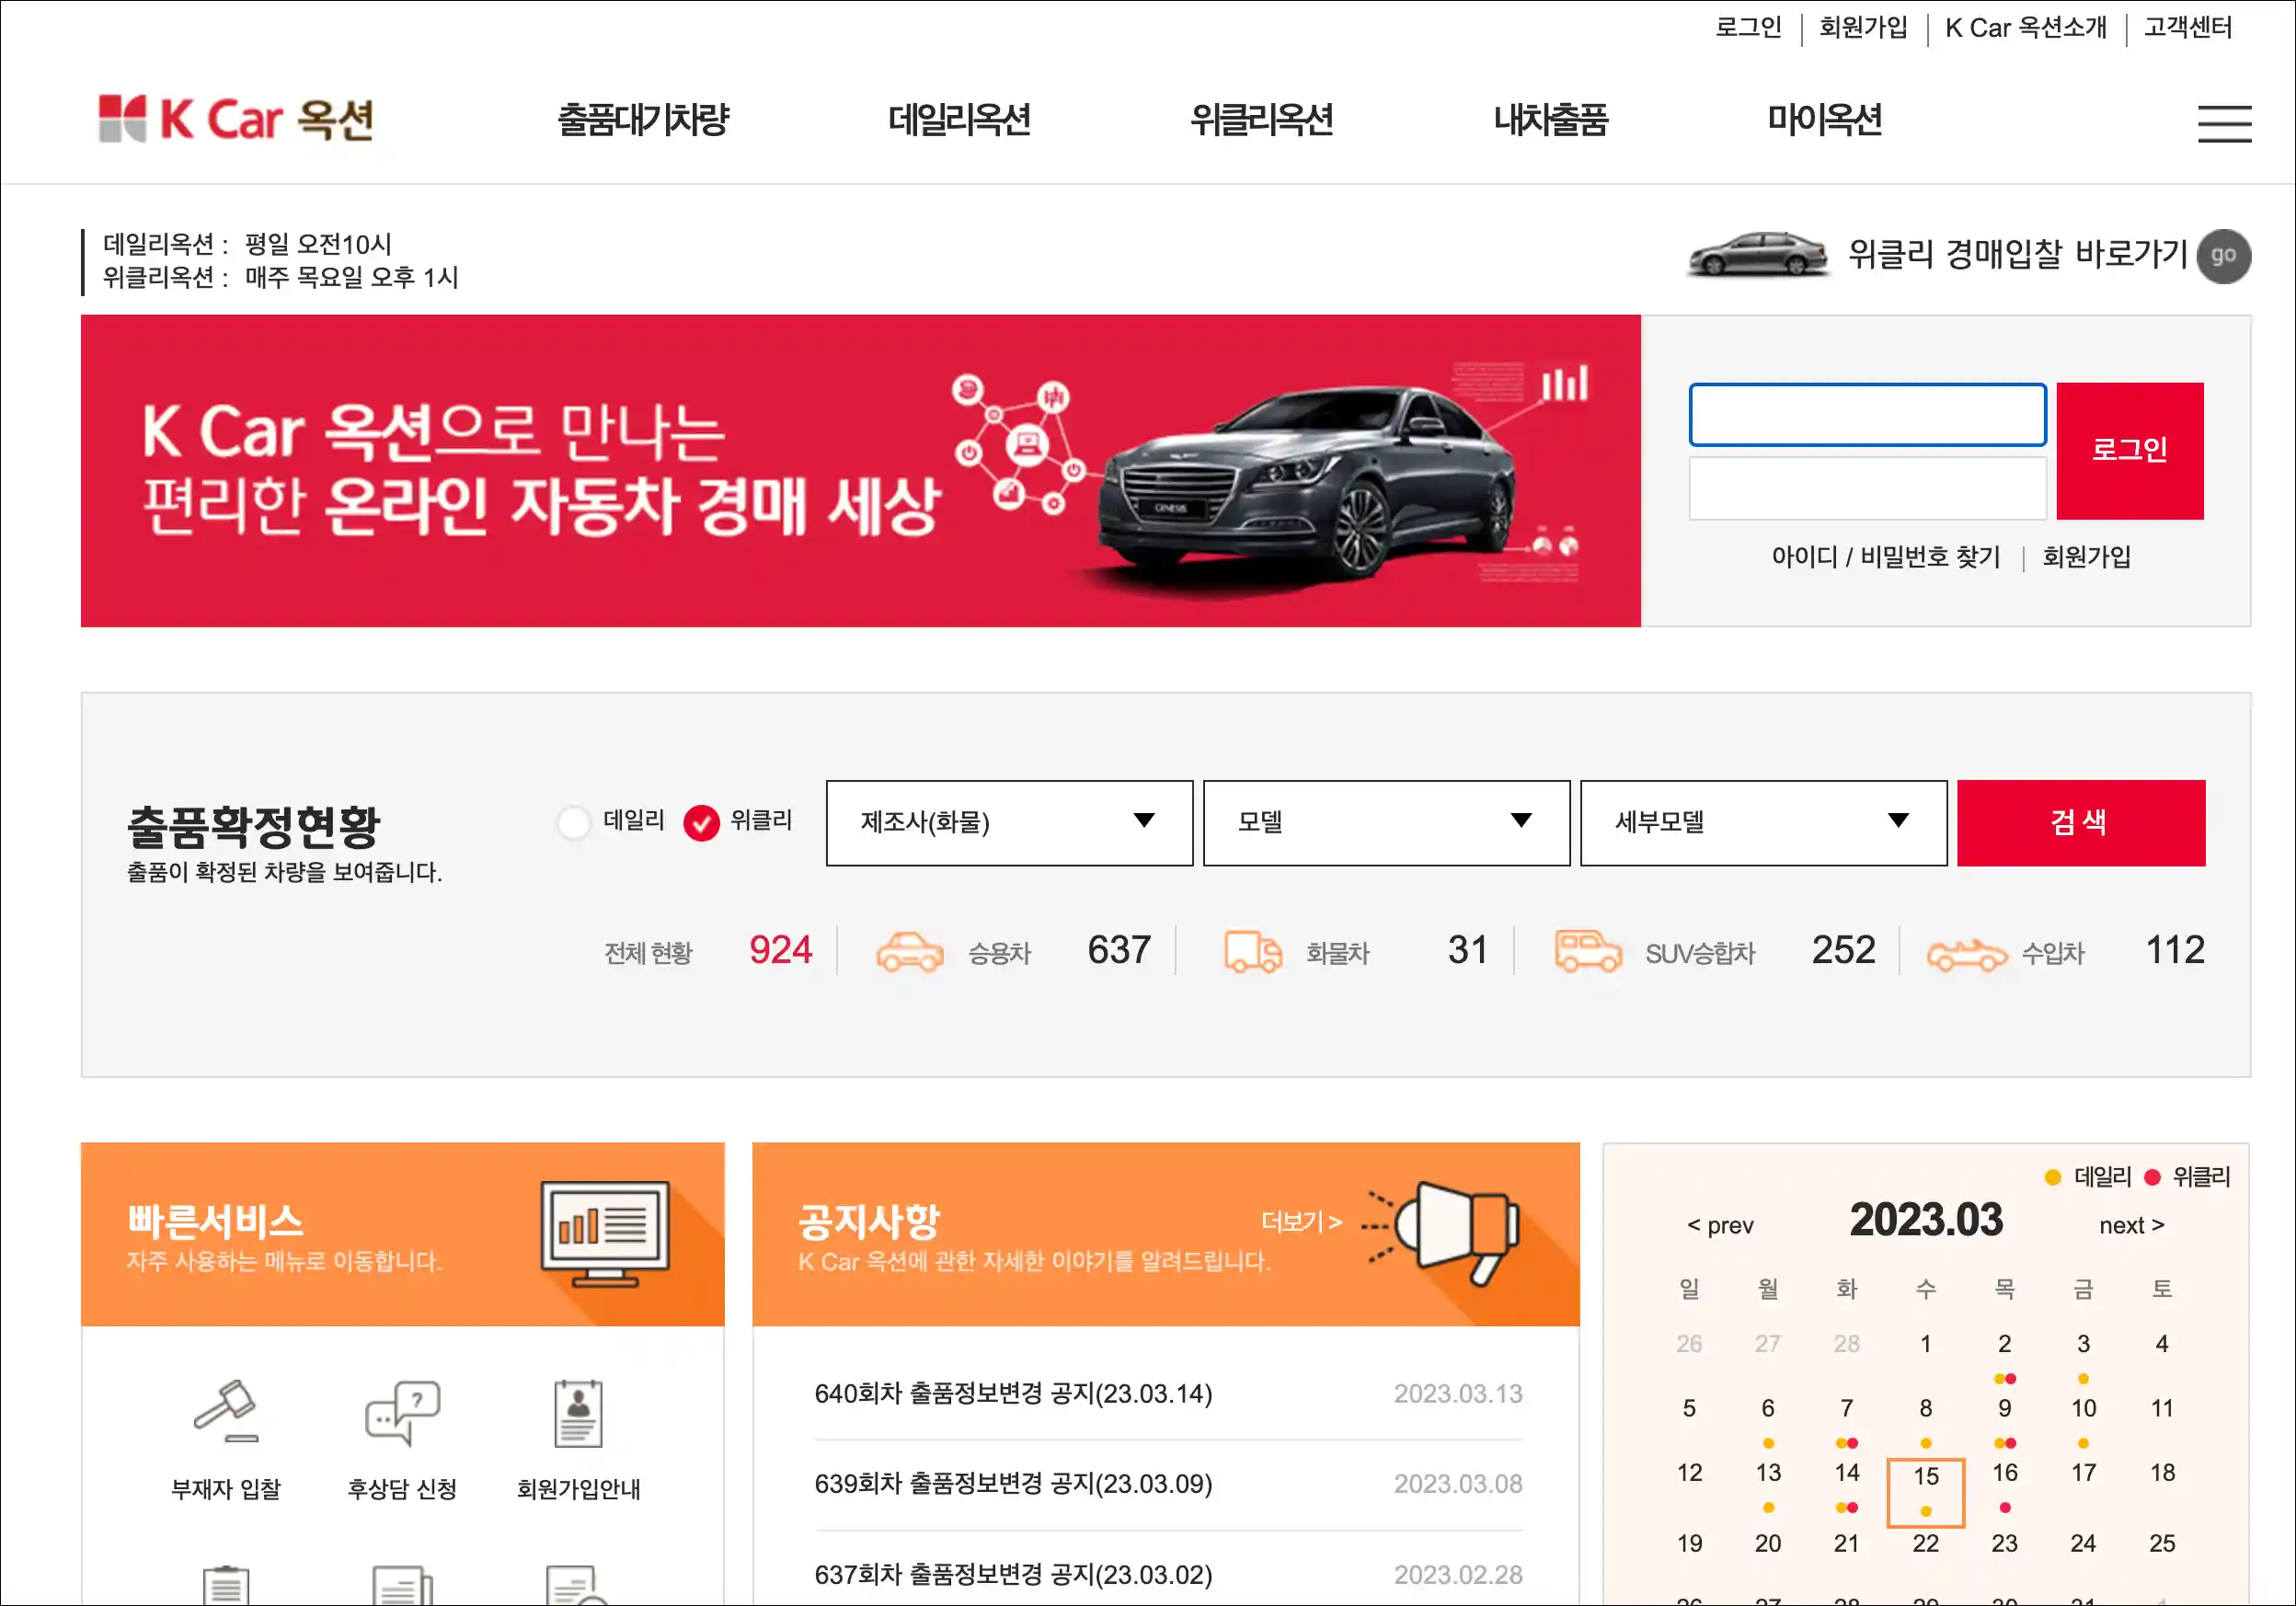Click 회원가입 link under login form

click(x=2086, y=557)
